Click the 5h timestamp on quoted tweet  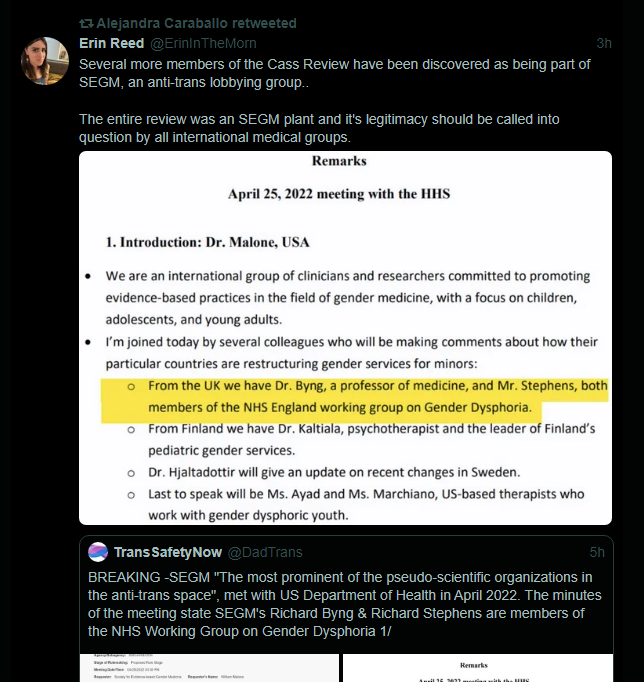[596, 552]
